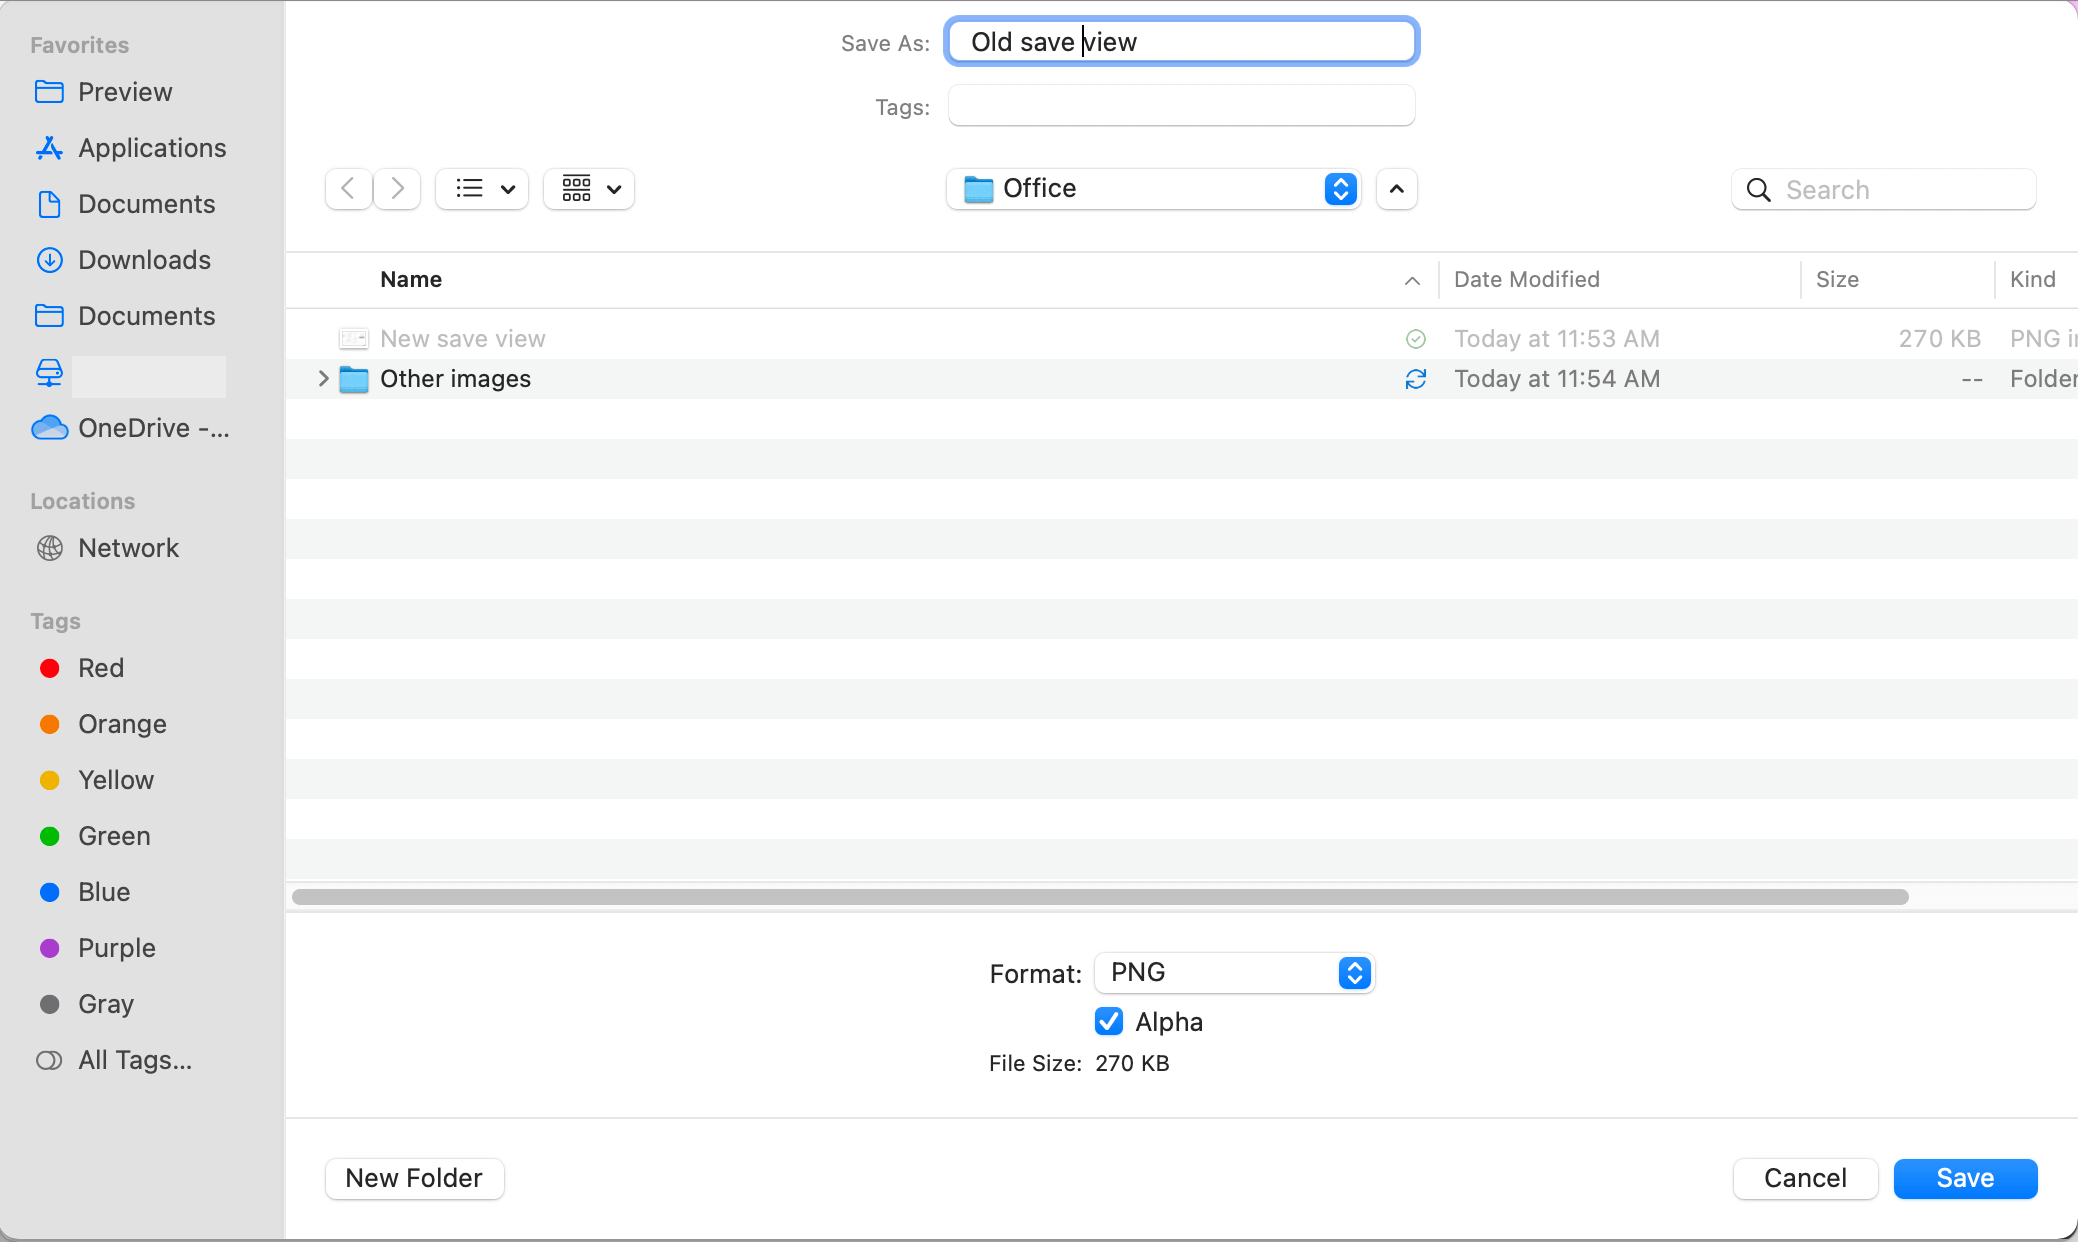Sort by Size column

1837,280
